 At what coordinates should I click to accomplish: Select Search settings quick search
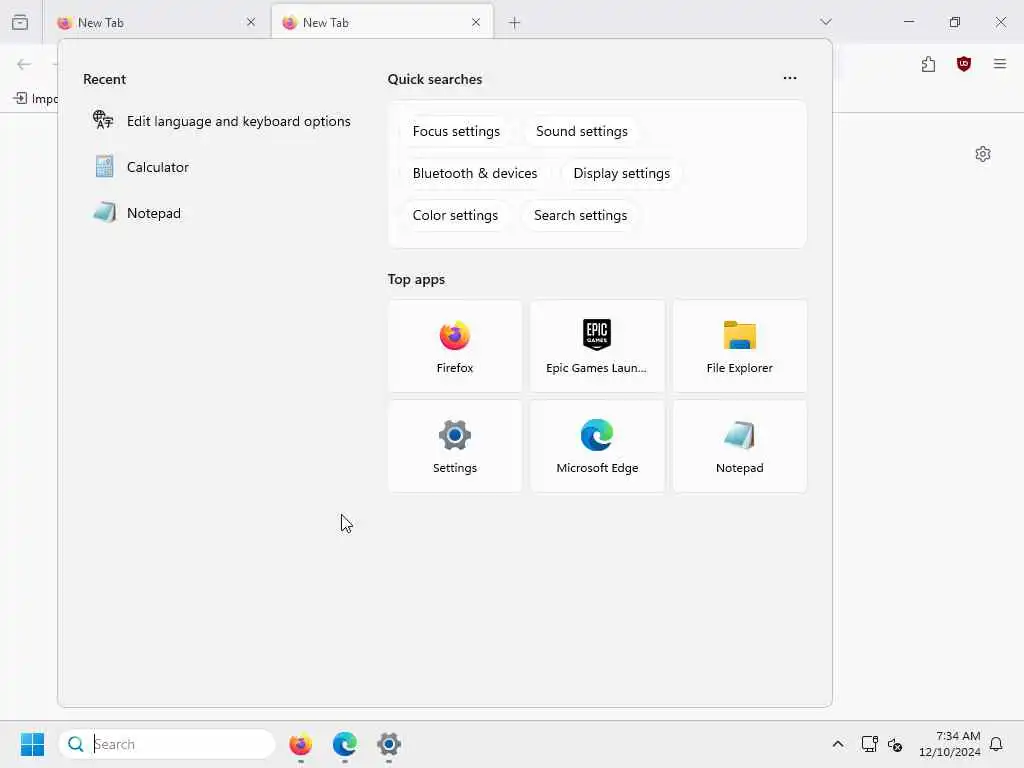(x=580, y=215)
